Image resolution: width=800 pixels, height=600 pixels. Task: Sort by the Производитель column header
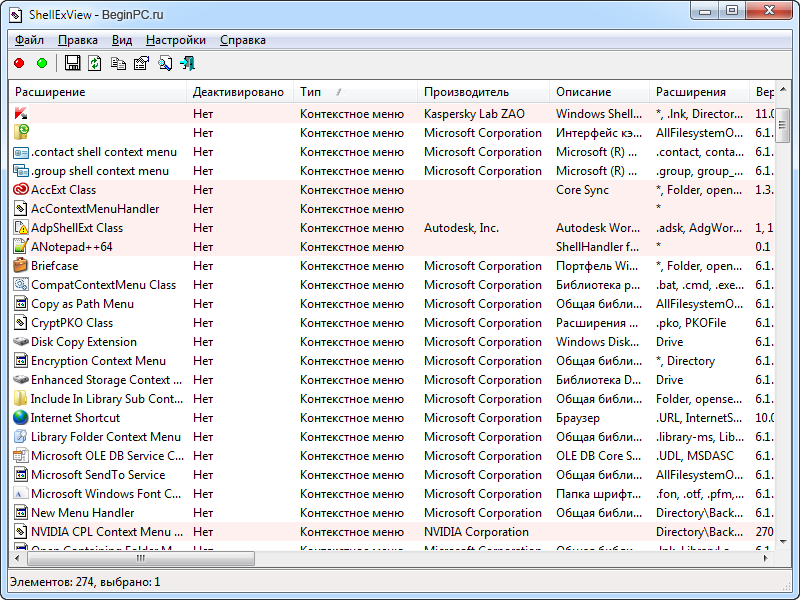click(484, 92)
